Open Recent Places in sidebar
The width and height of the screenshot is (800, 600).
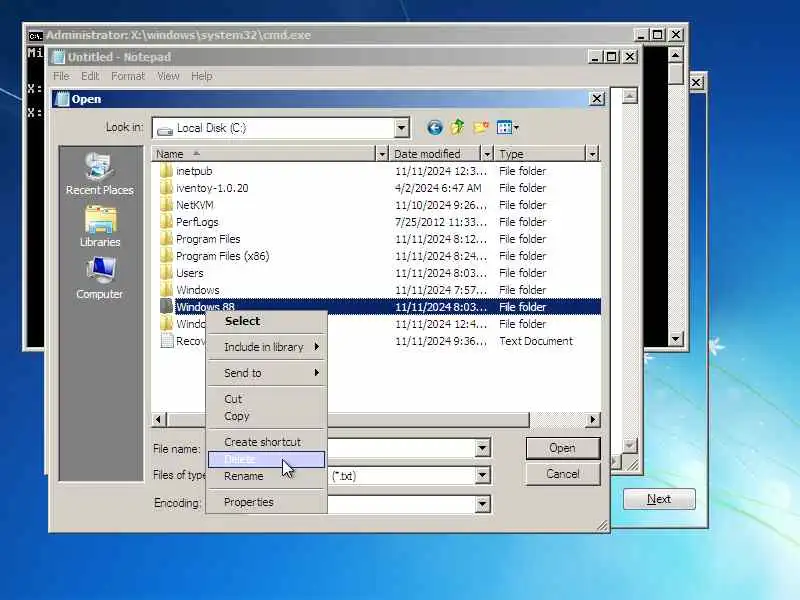tap(99, 174)
